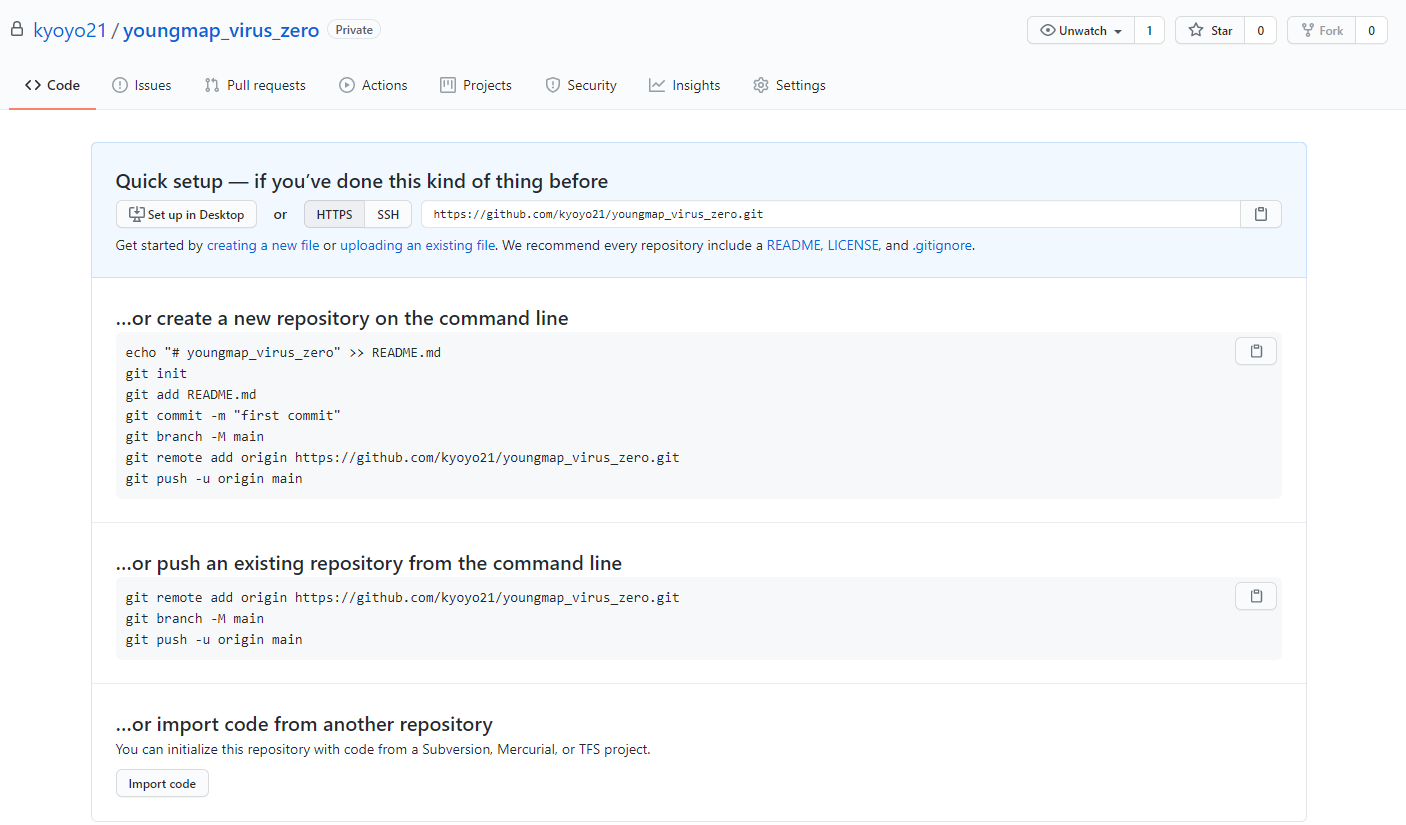Click the private repository lock icon
Image resolution: width=1406 pixels, height=825 pixels.
coord(16,30)
